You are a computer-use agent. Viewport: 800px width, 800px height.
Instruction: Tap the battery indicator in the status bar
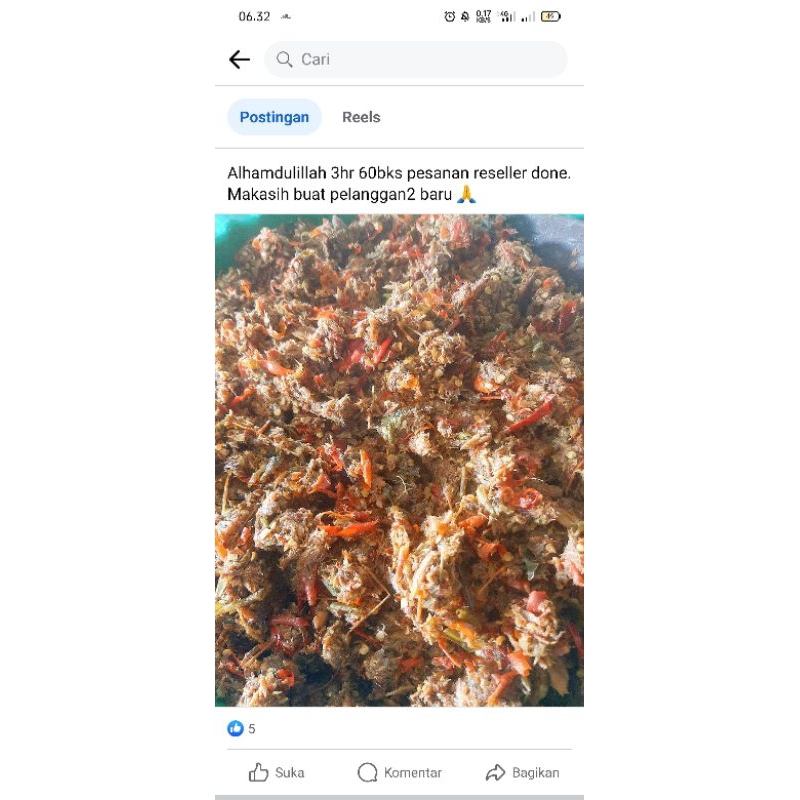coord(551,17)
